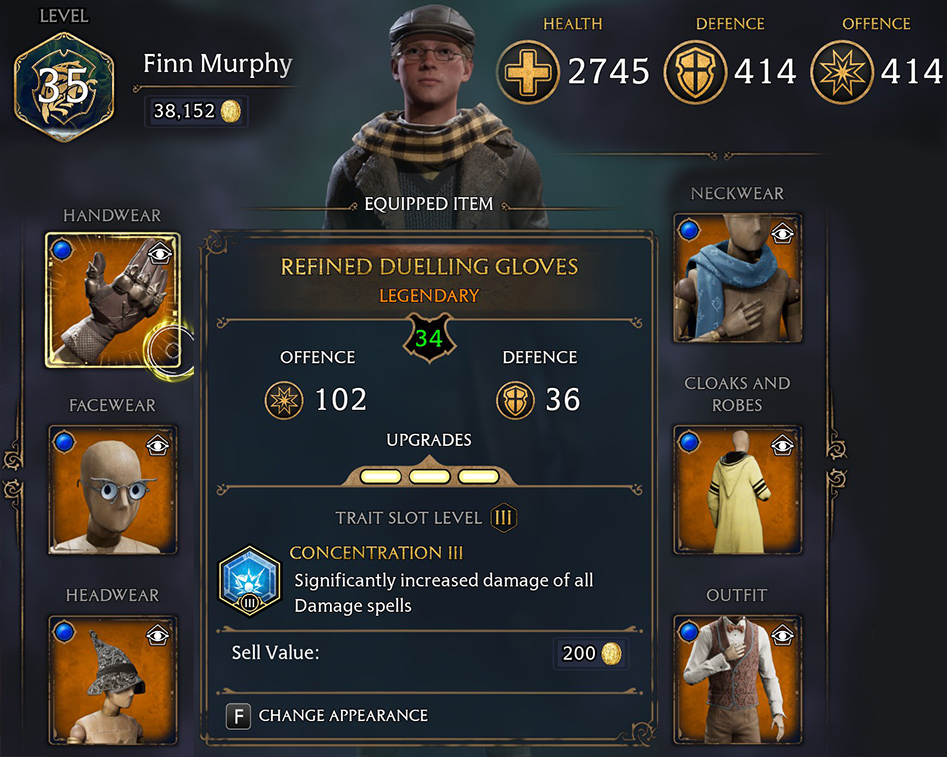Click the Offence star icon at top

841,72
